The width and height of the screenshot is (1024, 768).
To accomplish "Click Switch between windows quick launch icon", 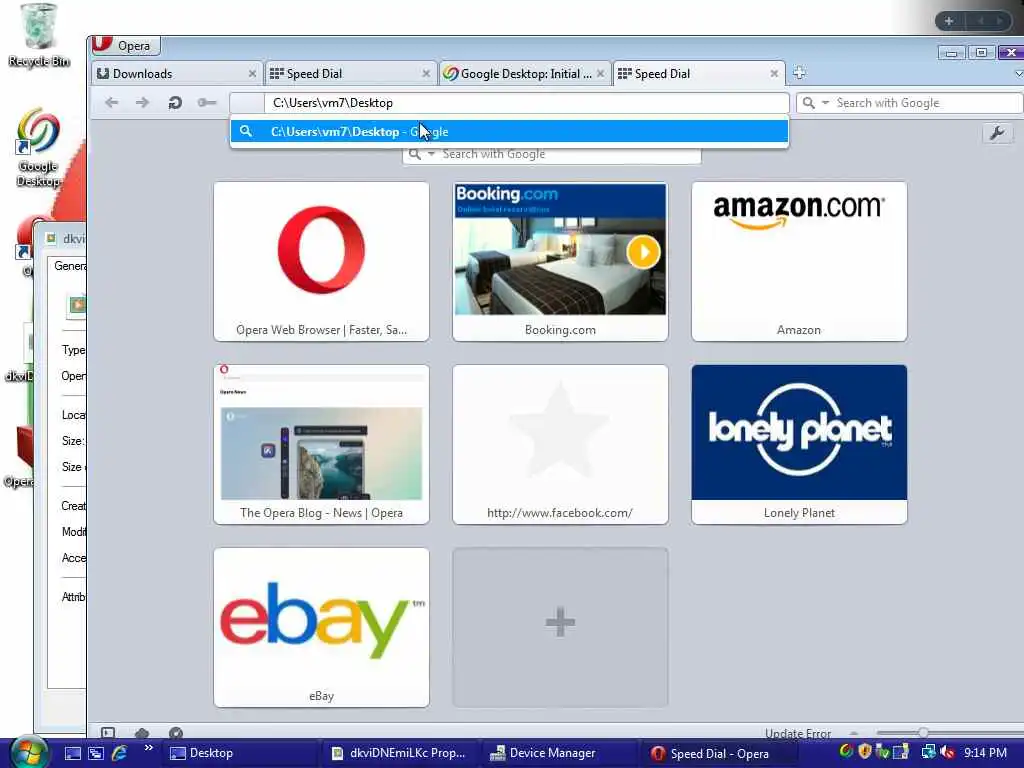I will [x=96, y=753].
